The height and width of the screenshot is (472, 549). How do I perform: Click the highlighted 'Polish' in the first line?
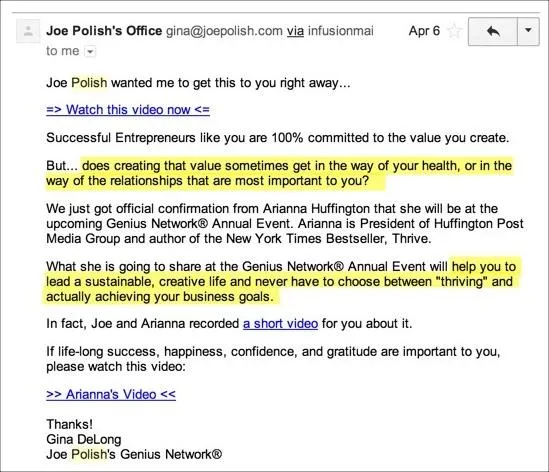pyautogui.click(x=89, y=83)
